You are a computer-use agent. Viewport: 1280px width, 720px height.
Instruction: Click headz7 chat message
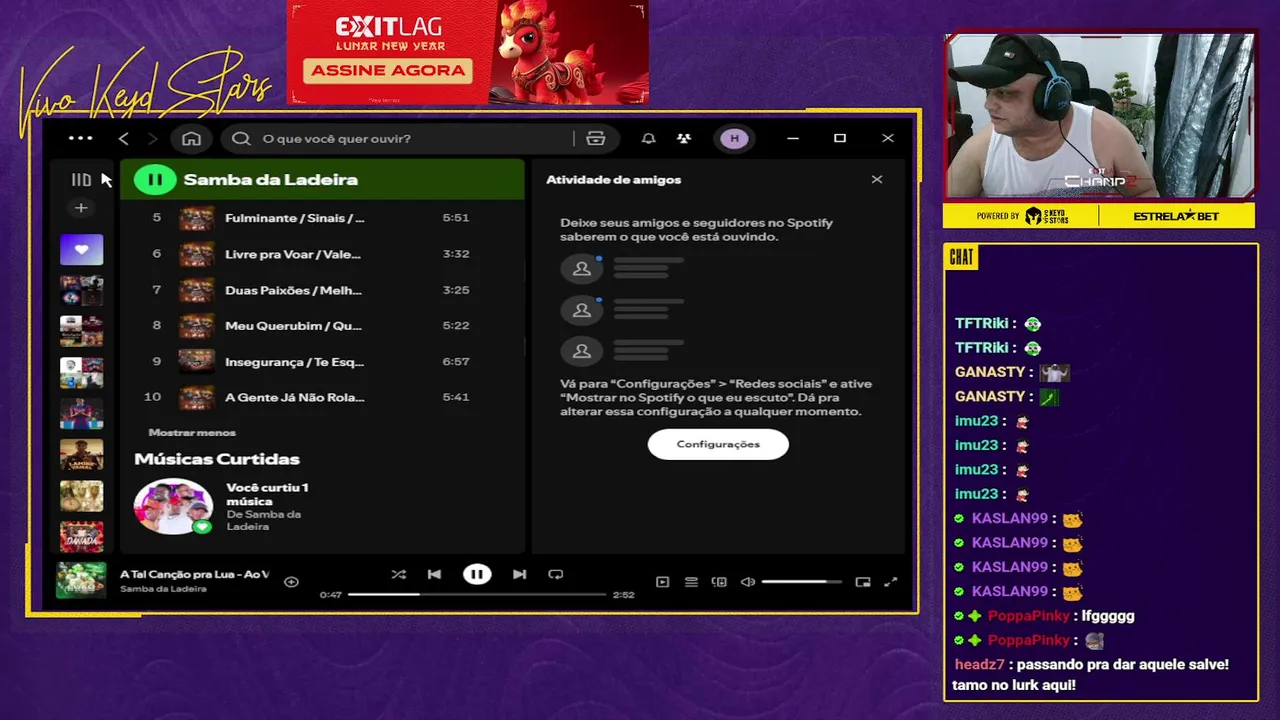1092,675
